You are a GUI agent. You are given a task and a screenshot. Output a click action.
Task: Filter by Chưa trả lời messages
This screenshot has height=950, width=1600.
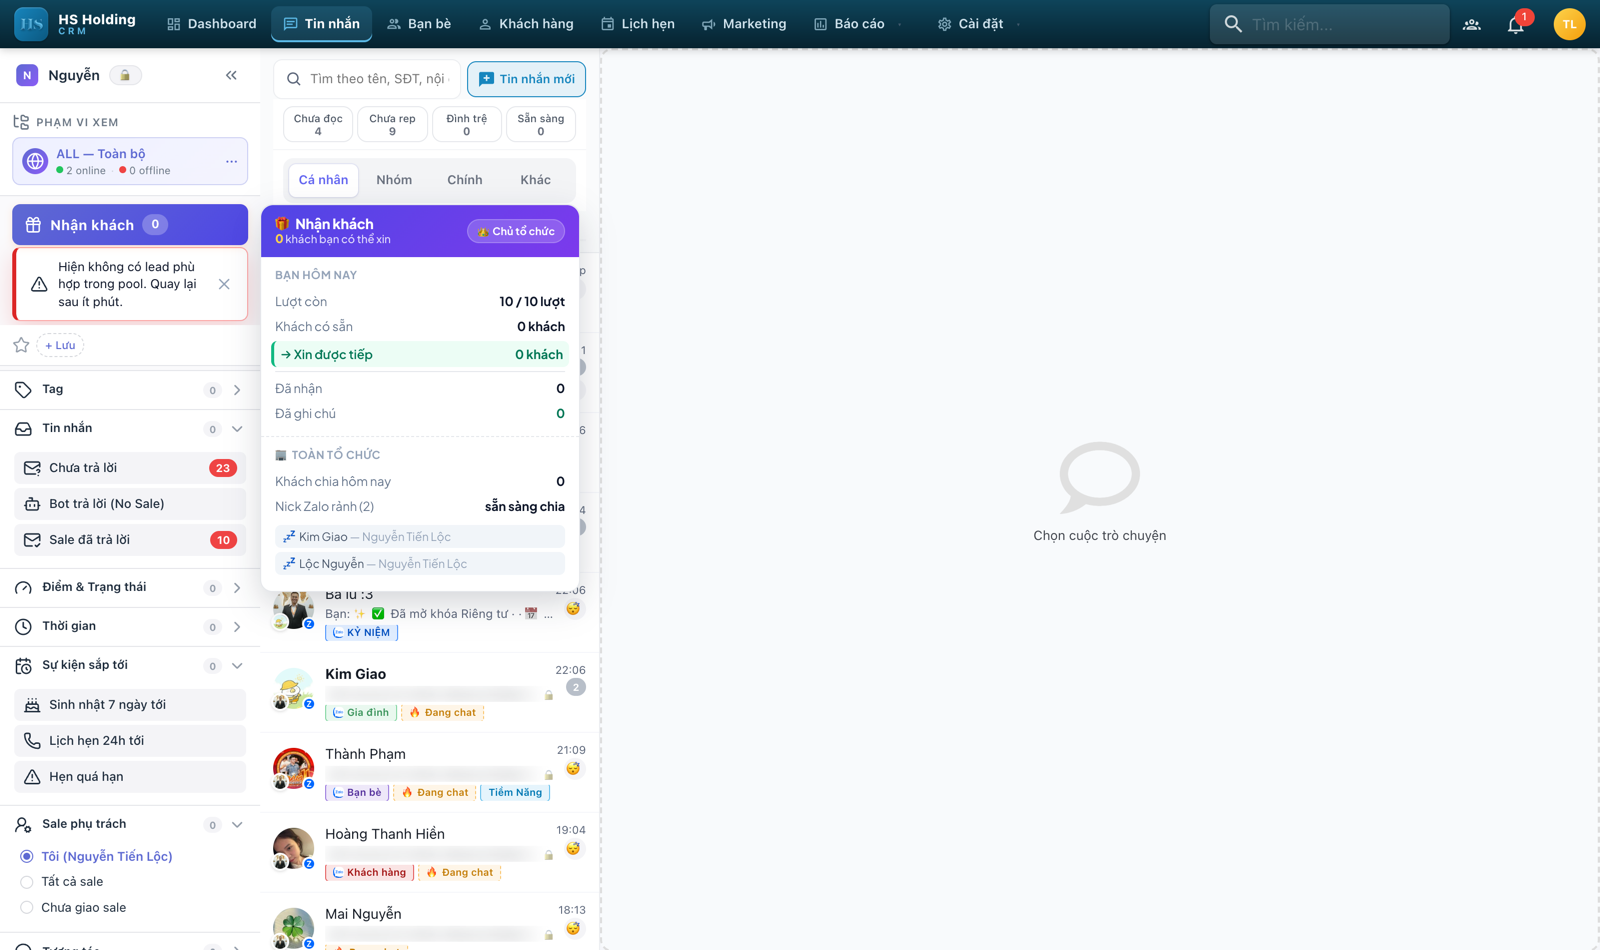pos(130,468)
